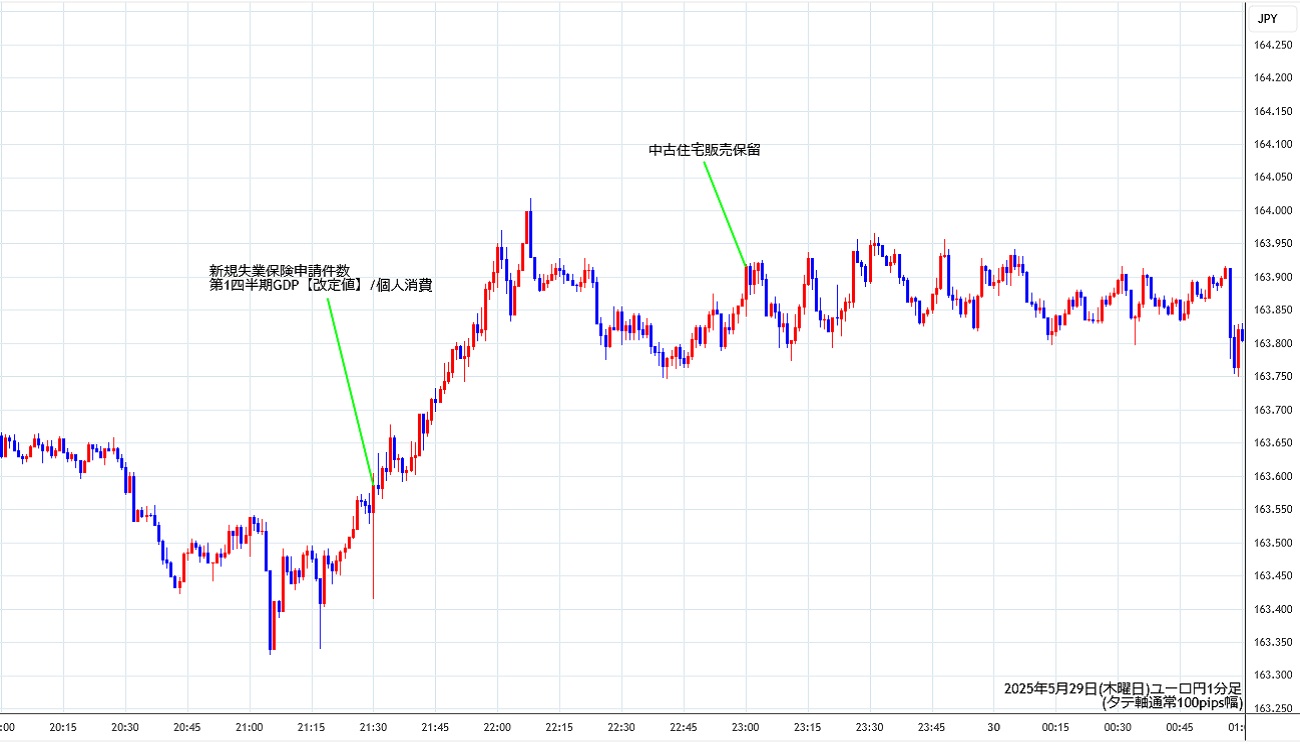Select the 21:00 time axis label
The height and width of the screenshot is (745, 1300).
click(248, 727)
